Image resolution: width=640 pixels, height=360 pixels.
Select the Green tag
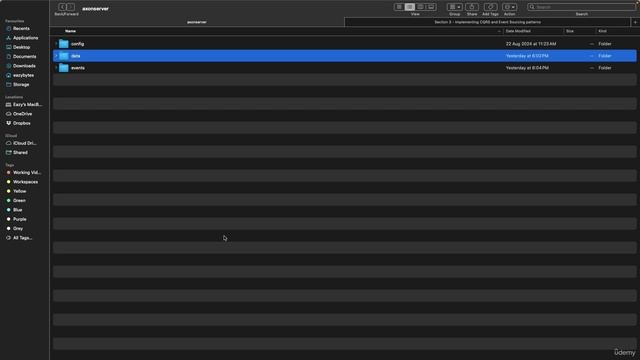[x=19, y=201]
